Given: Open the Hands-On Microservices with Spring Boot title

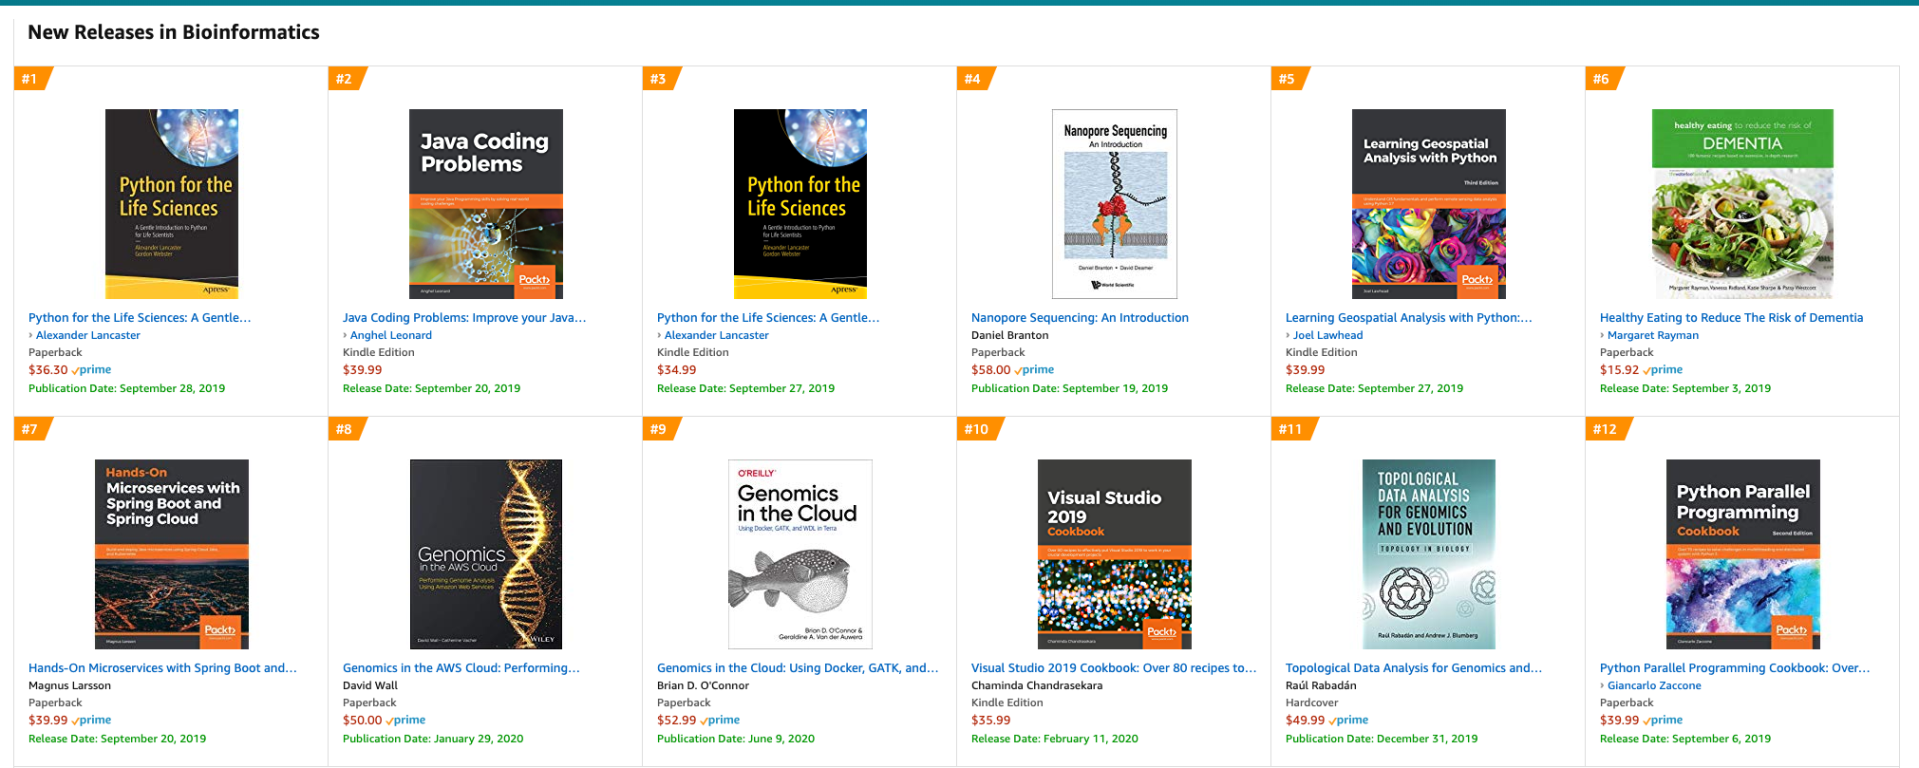Looking at the screenshot, I should click(x=162, y=668).
